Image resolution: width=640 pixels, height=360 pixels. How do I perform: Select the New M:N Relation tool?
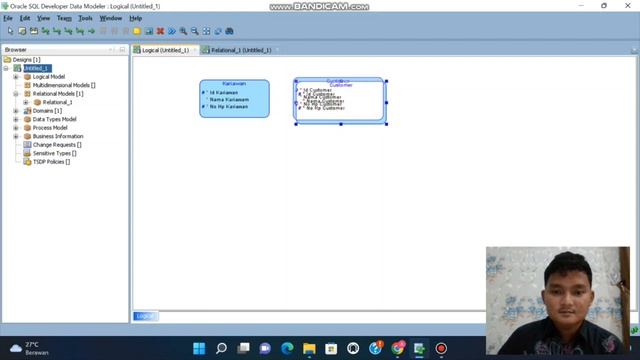click(x=45, y=31)
